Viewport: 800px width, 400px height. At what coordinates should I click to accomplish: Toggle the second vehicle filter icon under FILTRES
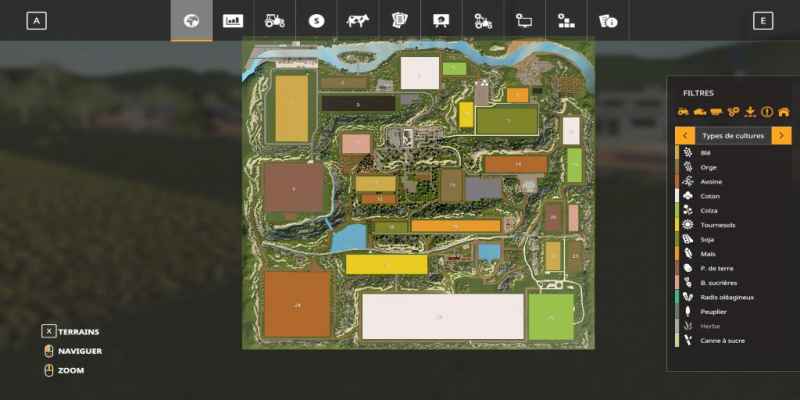(699, 112)
